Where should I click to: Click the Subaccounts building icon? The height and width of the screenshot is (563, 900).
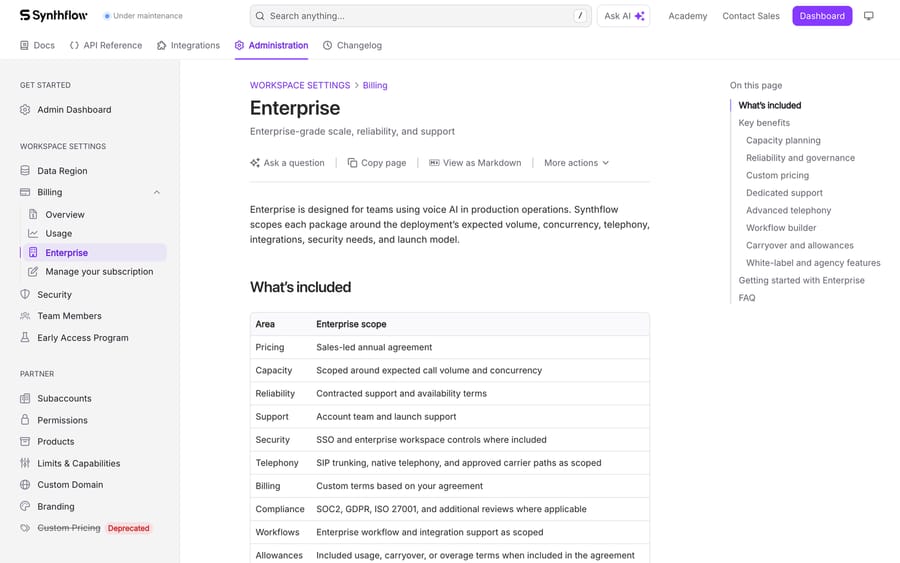pos(25,398)
